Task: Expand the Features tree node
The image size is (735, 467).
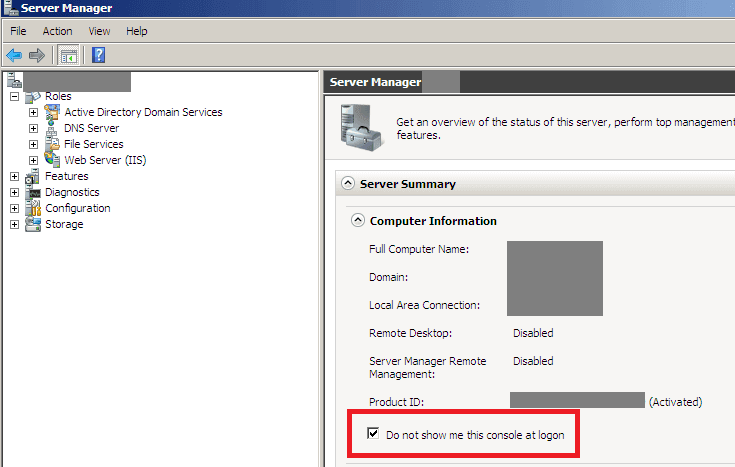Action: [15, 176]
